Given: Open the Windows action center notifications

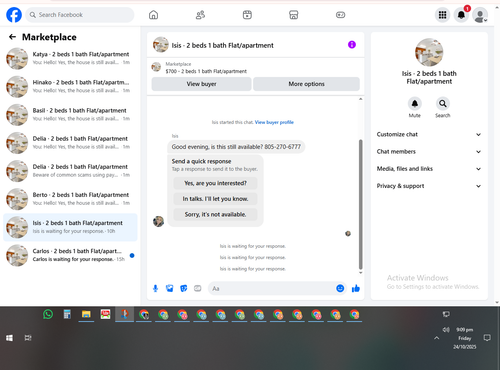Looking at the screenshot, I should (x=487, y=338).
